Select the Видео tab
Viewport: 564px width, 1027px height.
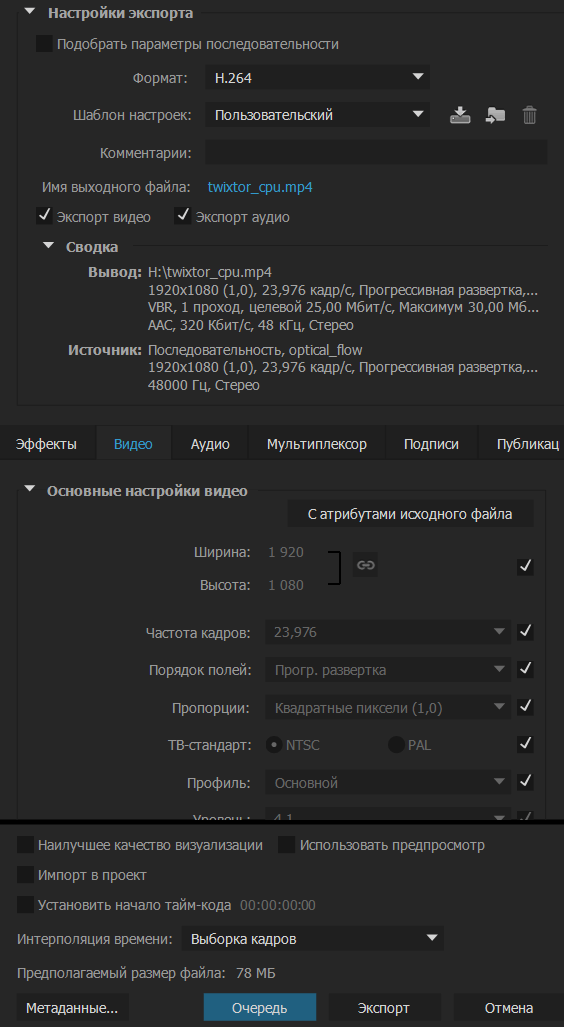(x=133, y=444)
